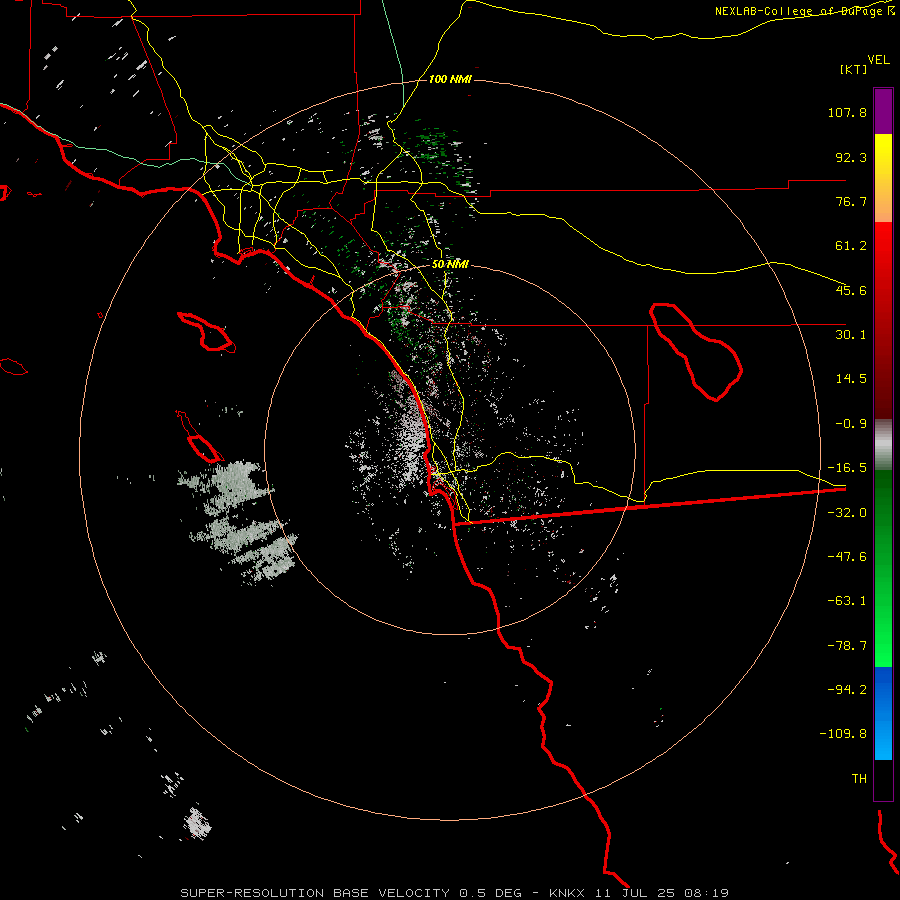Click the [KT] units label
Viewport: 900px width, 900px height.
(854, 69)
